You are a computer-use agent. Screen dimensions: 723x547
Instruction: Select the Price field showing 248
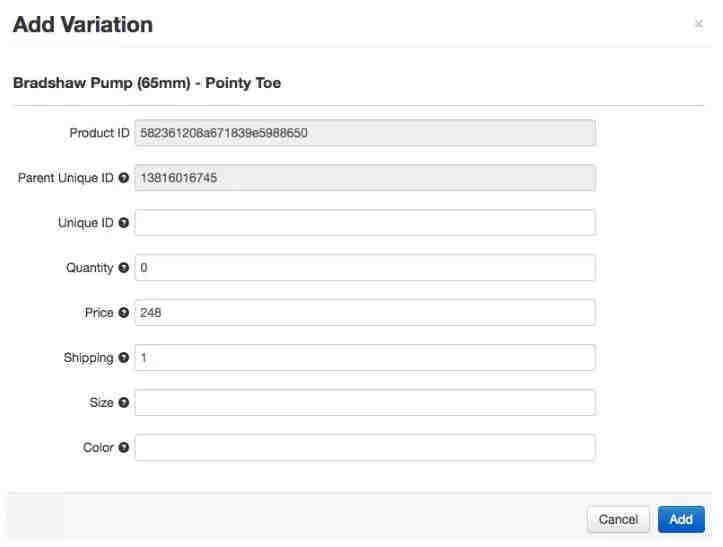(365, 313)
